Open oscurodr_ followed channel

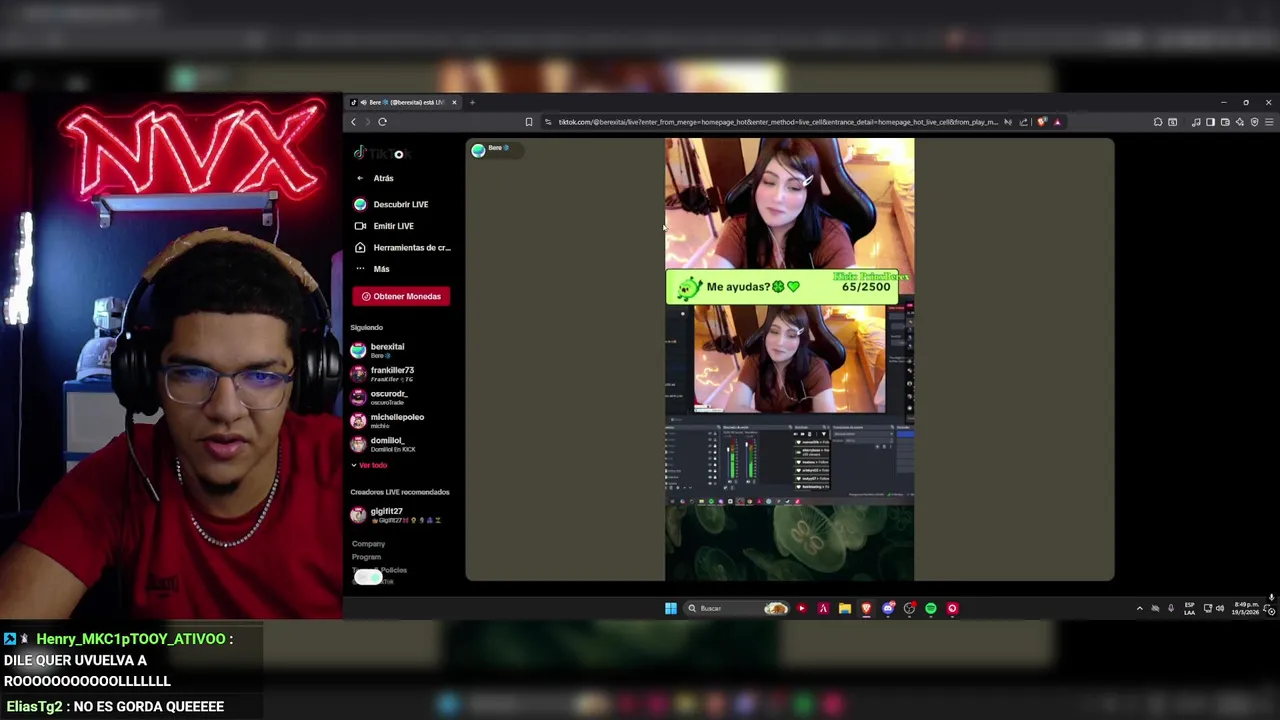pos(380,397)
